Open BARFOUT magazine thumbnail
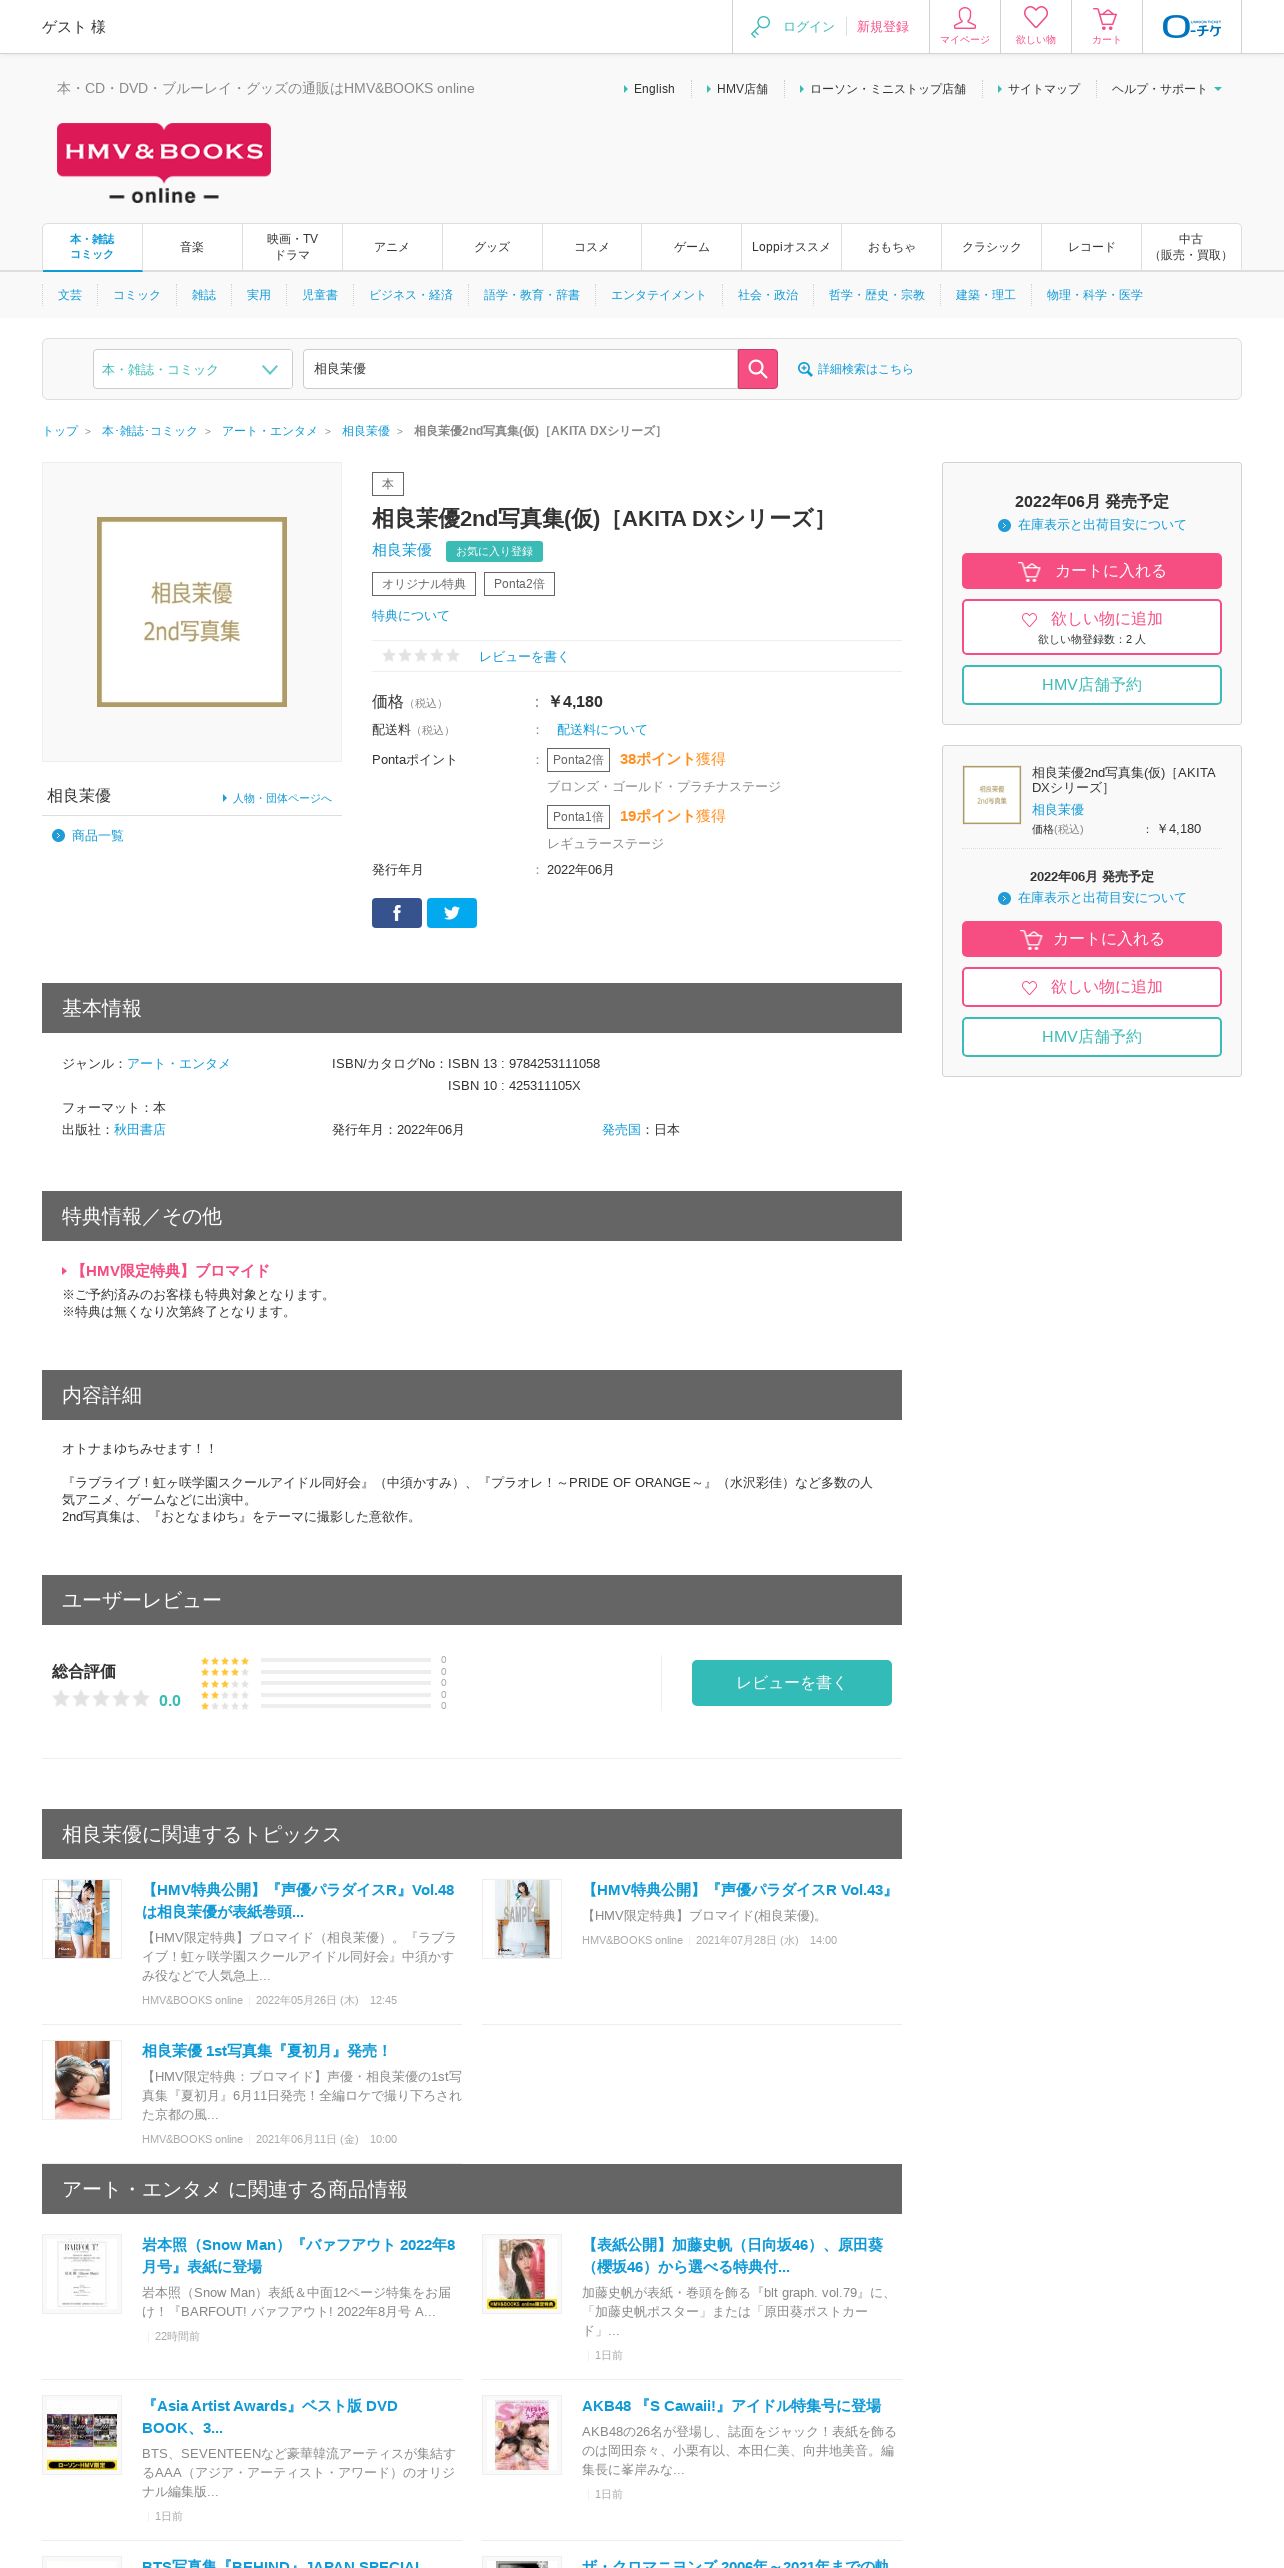This screenshot has height=2568, width=1284. (x=82, y=2274)
